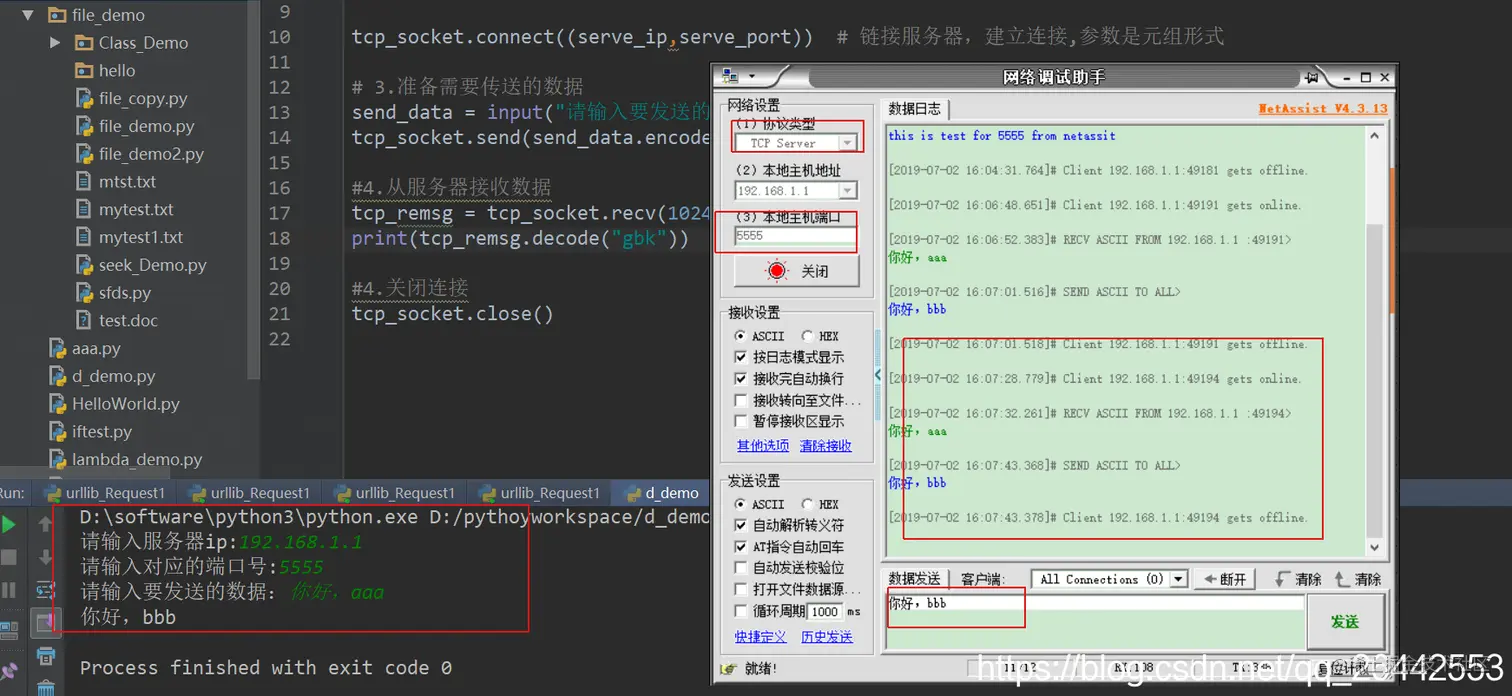Open the 其他选项 link
Screen dimensions: 1512x696
click(x=763, y=446)
